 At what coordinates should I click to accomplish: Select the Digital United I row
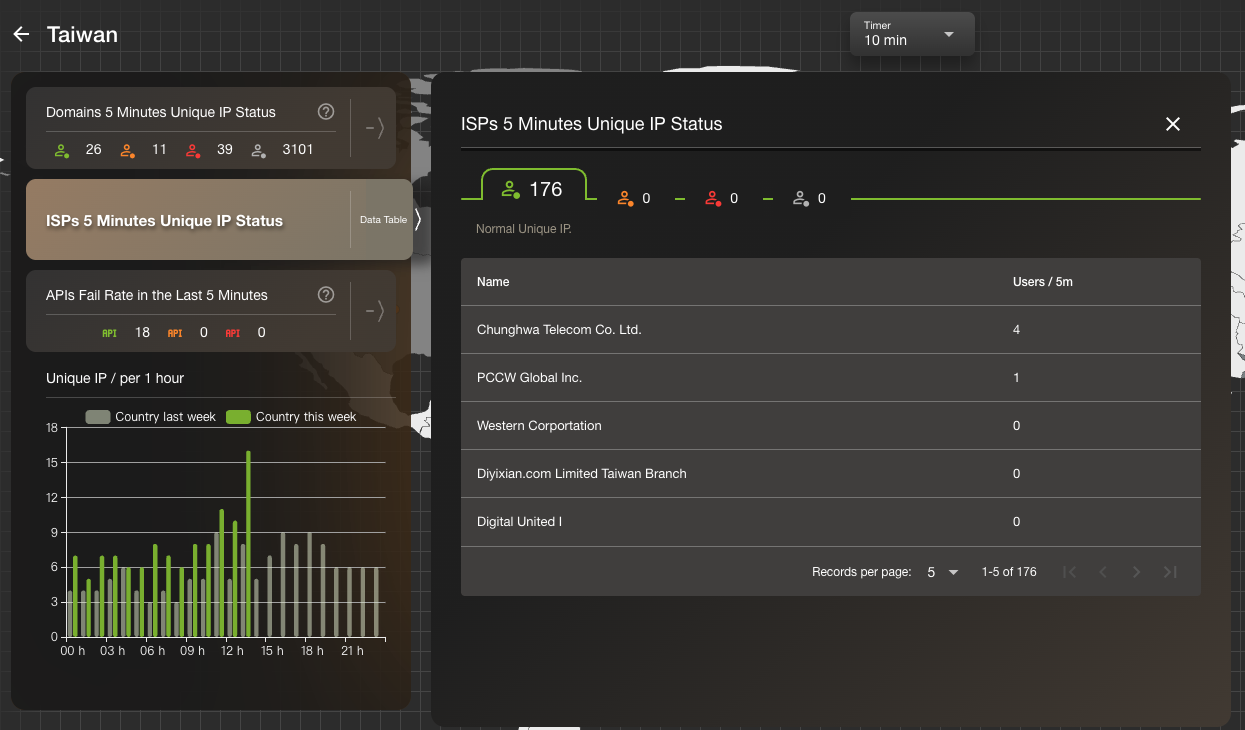[x=831, y=522]
